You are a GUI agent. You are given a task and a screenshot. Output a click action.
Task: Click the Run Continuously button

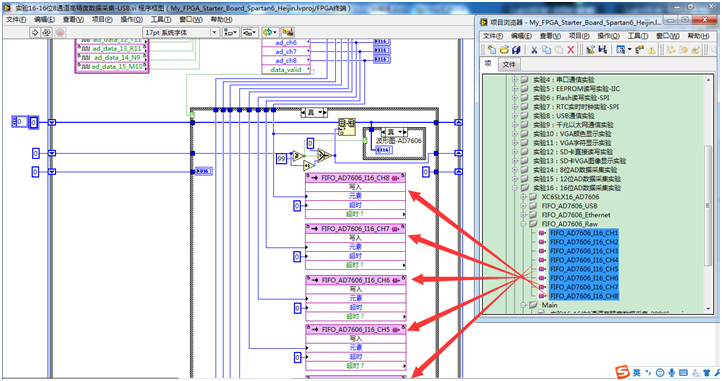[47, 32]
